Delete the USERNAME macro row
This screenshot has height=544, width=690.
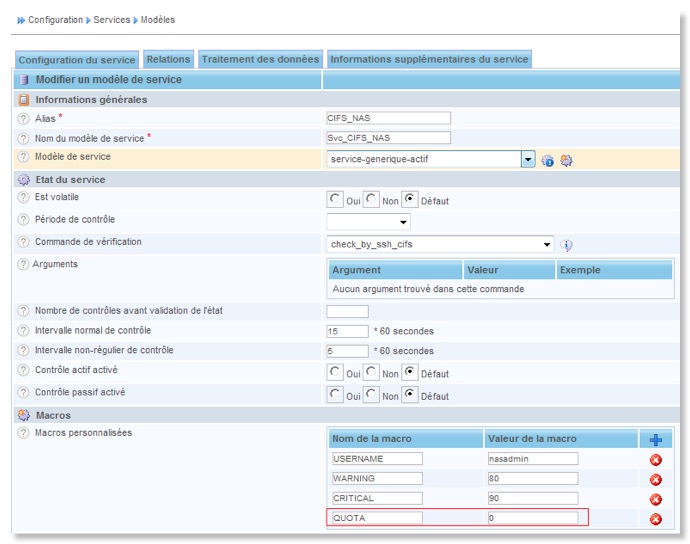[656, 459]
